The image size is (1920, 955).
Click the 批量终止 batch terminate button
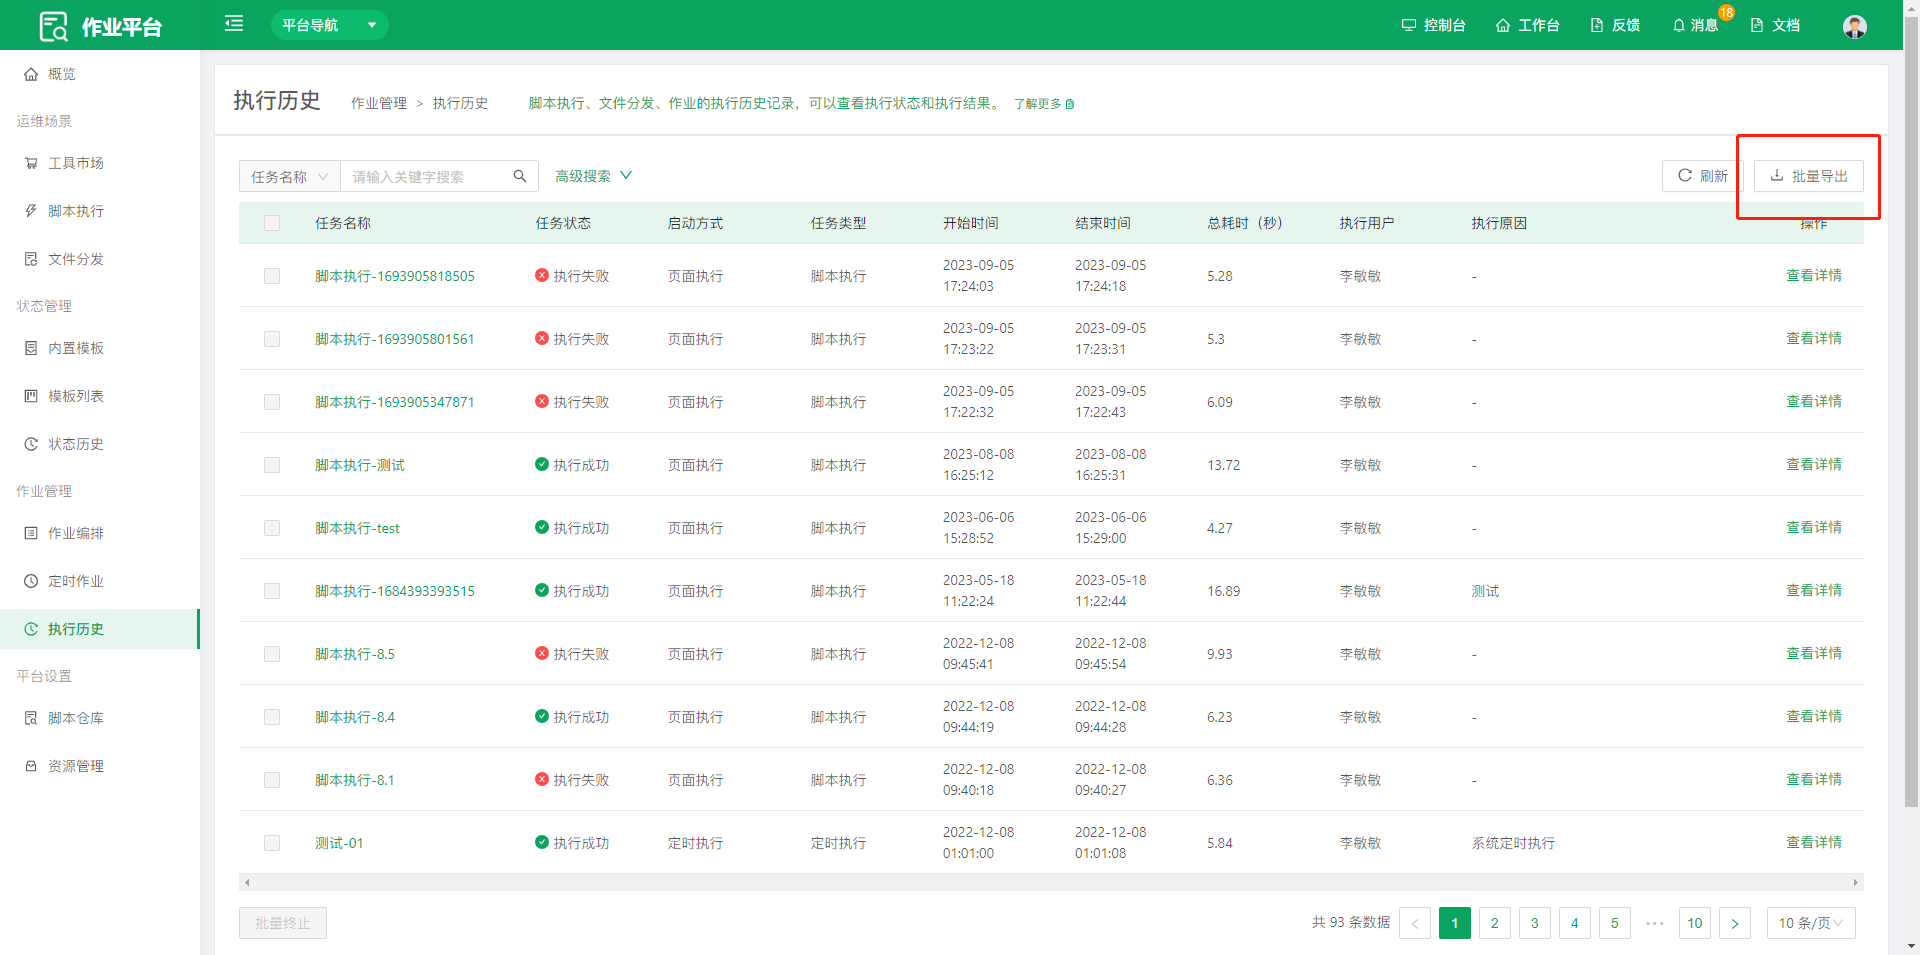click(283, 923)
